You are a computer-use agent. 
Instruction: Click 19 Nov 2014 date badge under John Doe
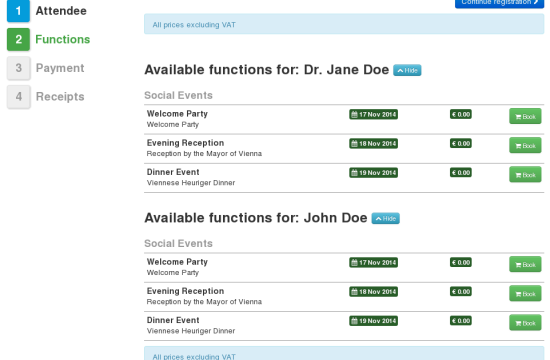tap(374, 321)
